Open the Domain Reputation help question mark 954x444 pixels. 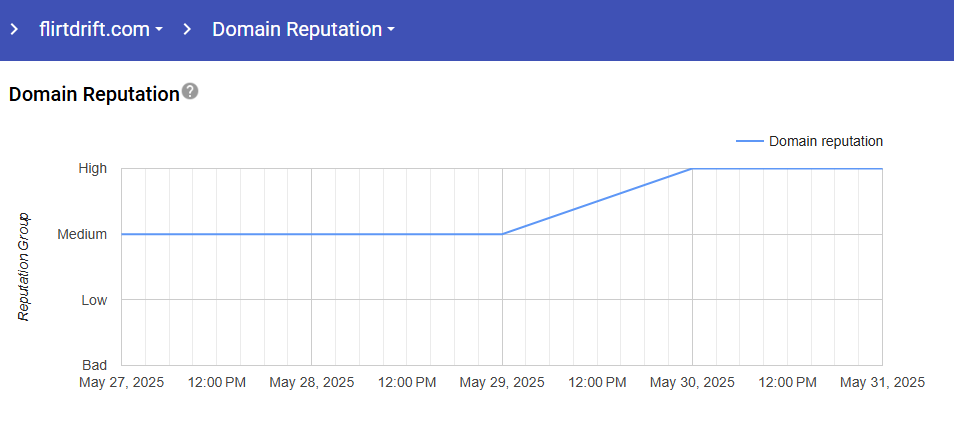(190, 92)
